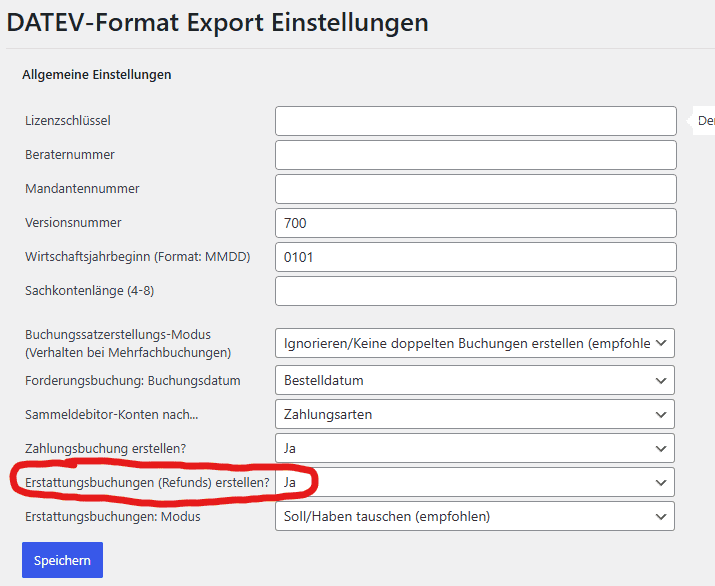Click the blue Speichern button
Image resolution: width=715 pixels, height=586 pixels.
[62, 560]
